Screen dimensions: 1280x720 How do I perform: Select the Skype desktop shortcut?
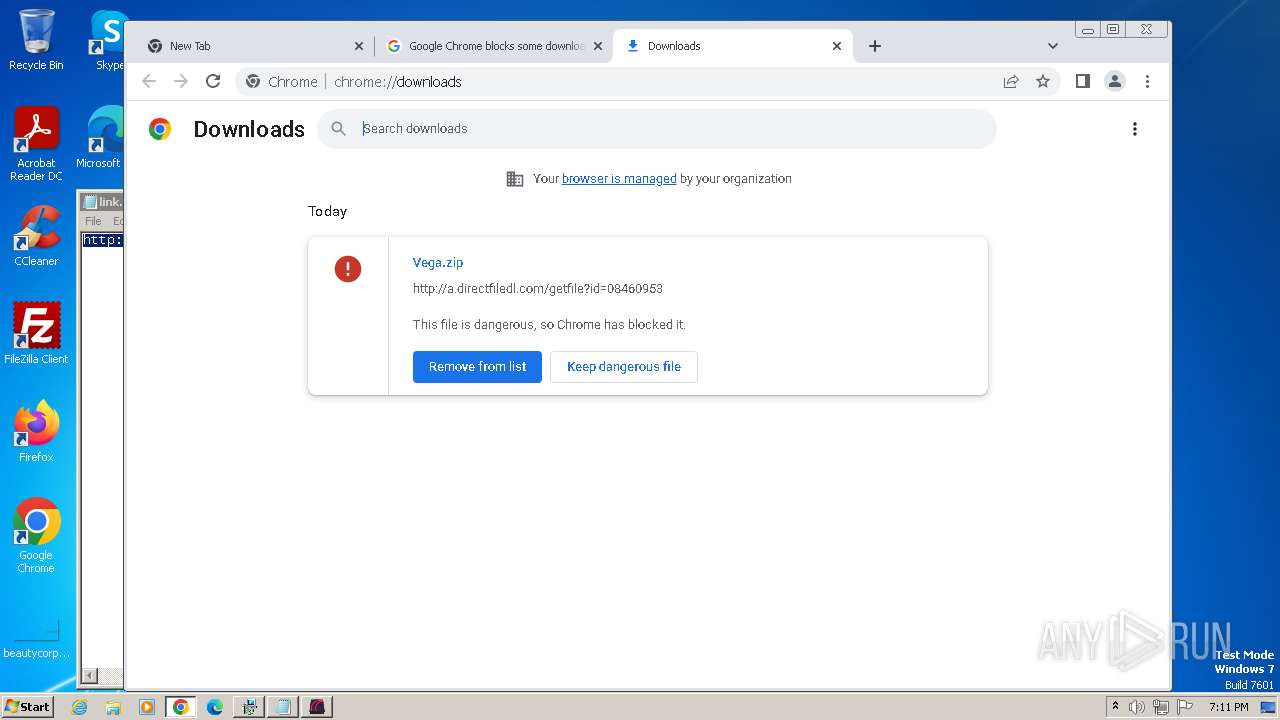pyautogui.click(x=108, y=40)
